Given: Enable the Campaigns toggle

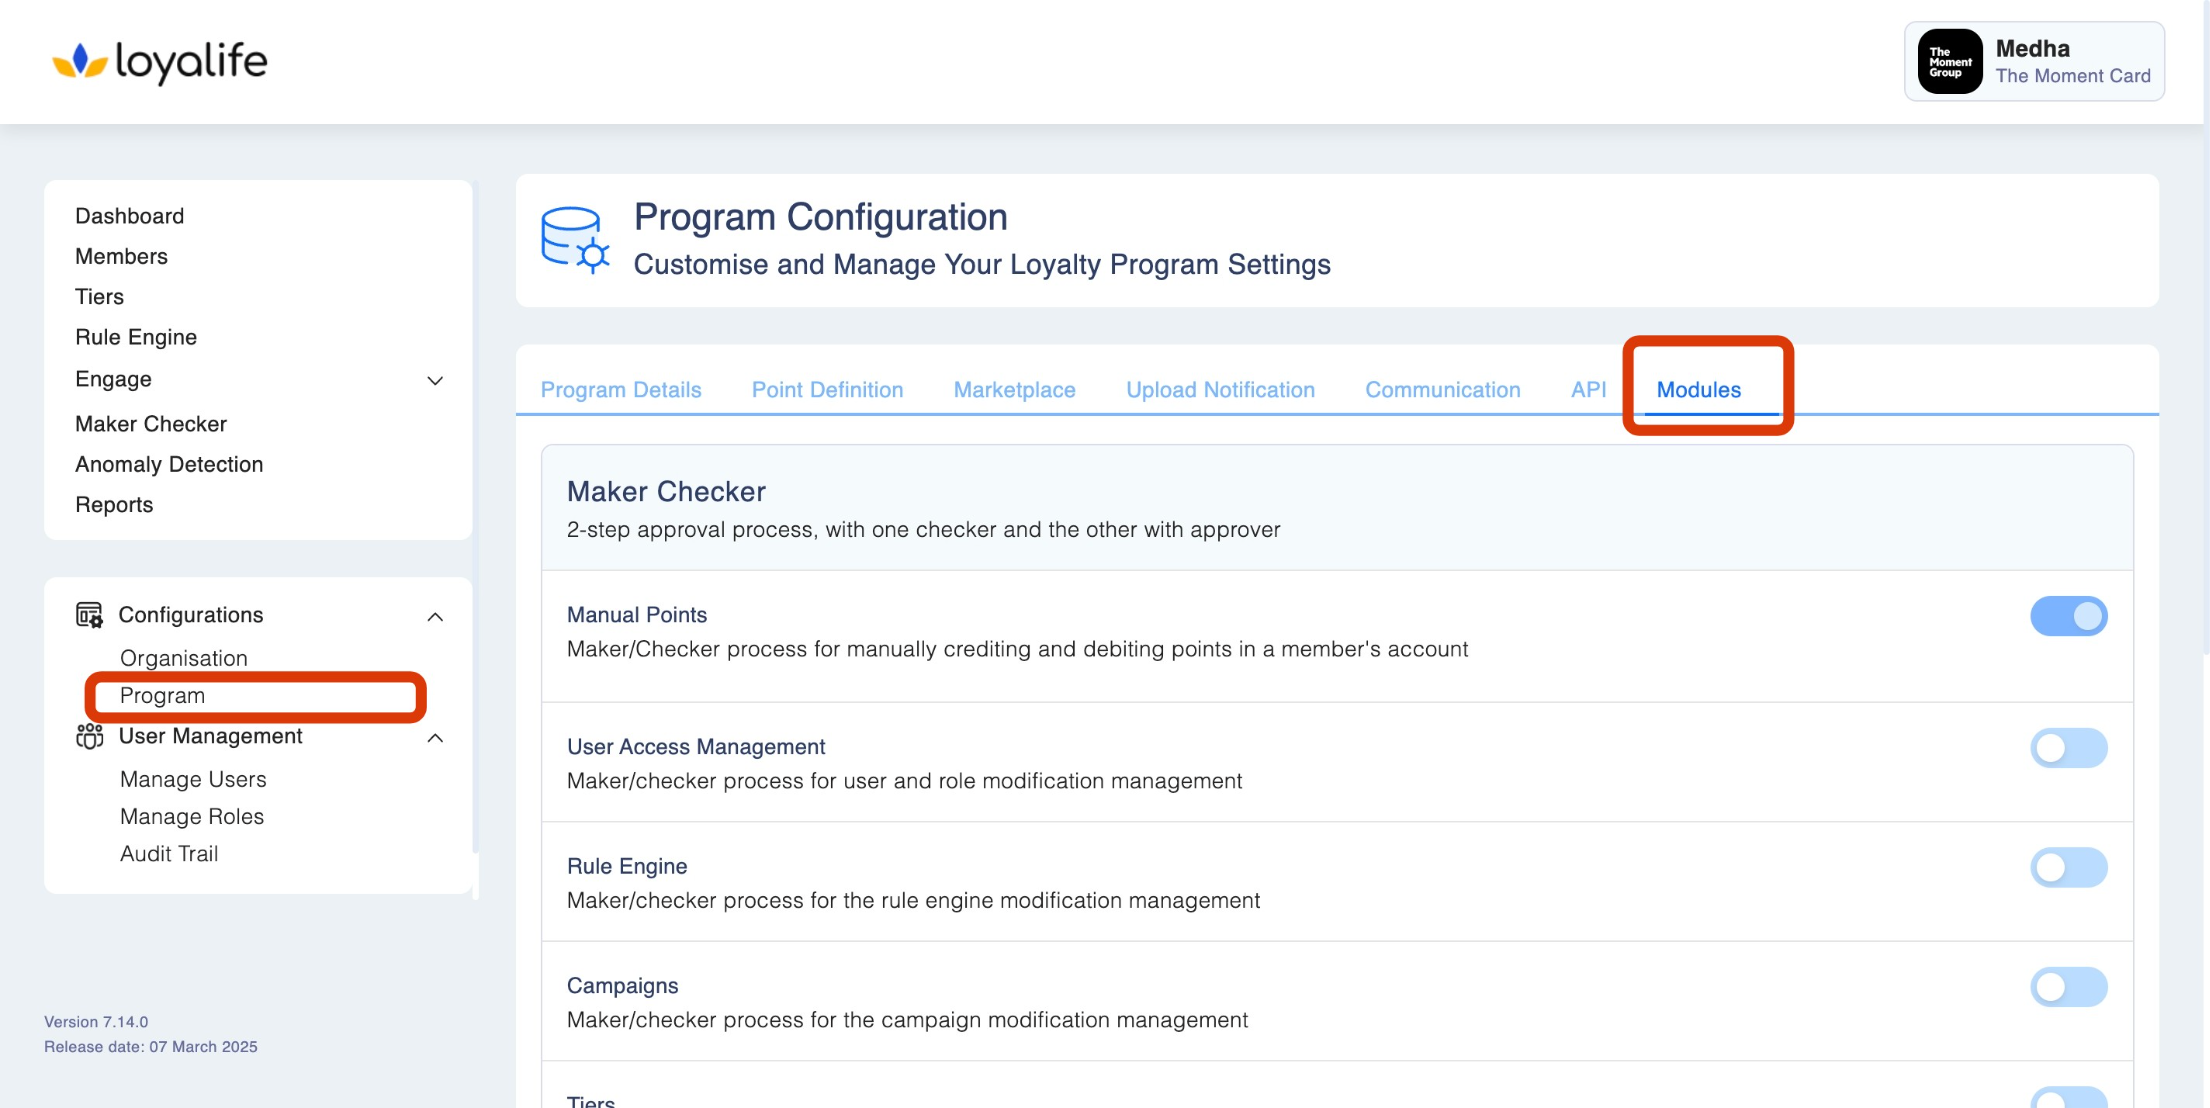Looking at the screenshot, I should tap(2068, 987).
